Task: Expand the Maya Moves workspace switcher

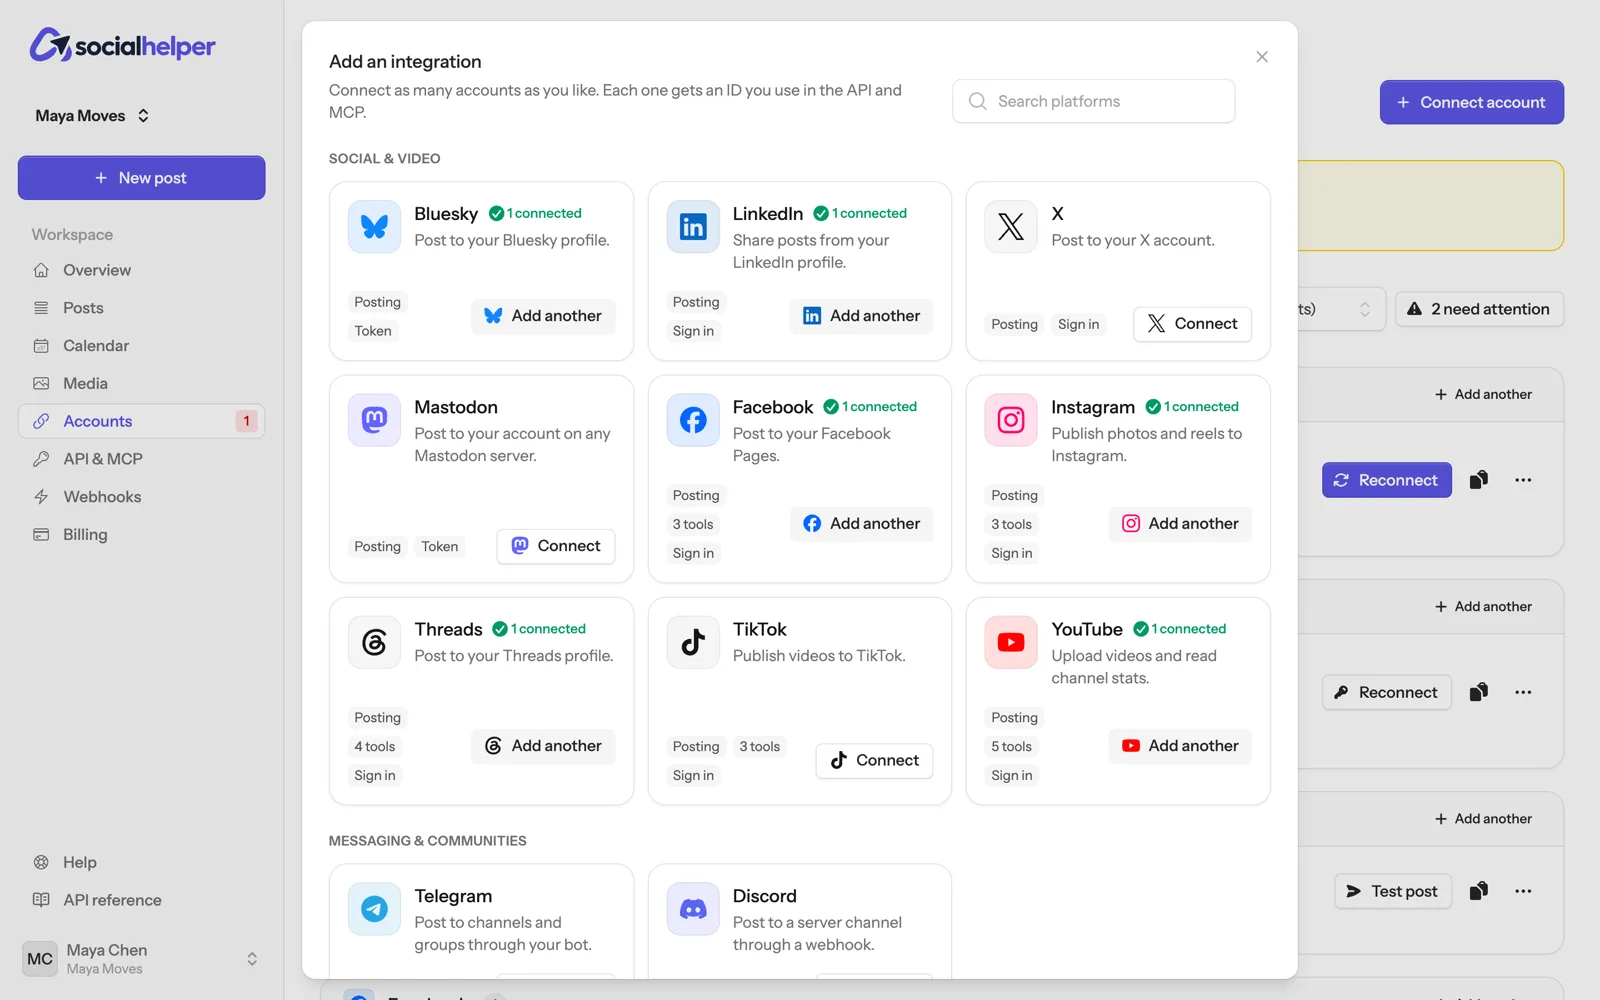Action: (x=92, y=116)
